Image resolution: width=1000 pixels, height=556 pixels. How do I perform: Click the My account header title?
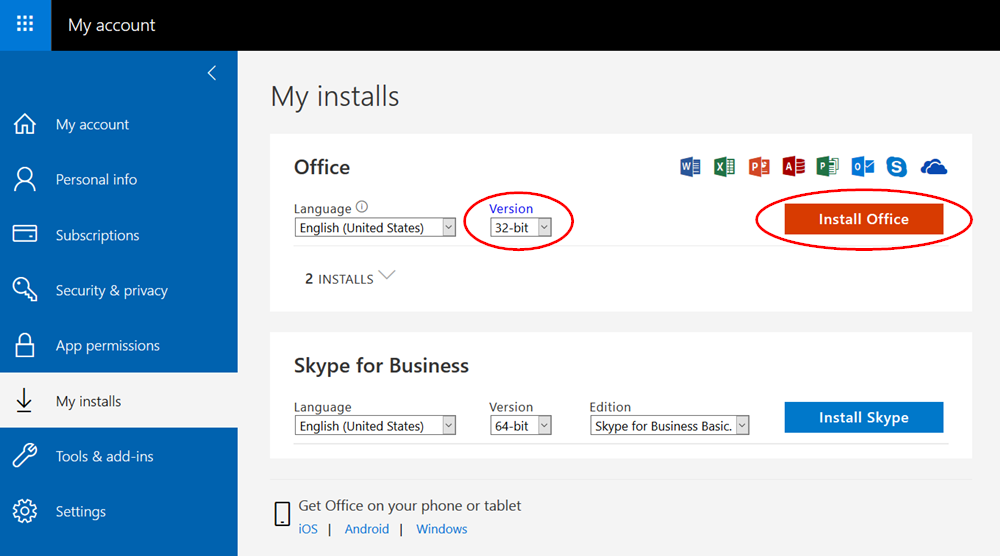pyautogui.click(x=112, y=25)
